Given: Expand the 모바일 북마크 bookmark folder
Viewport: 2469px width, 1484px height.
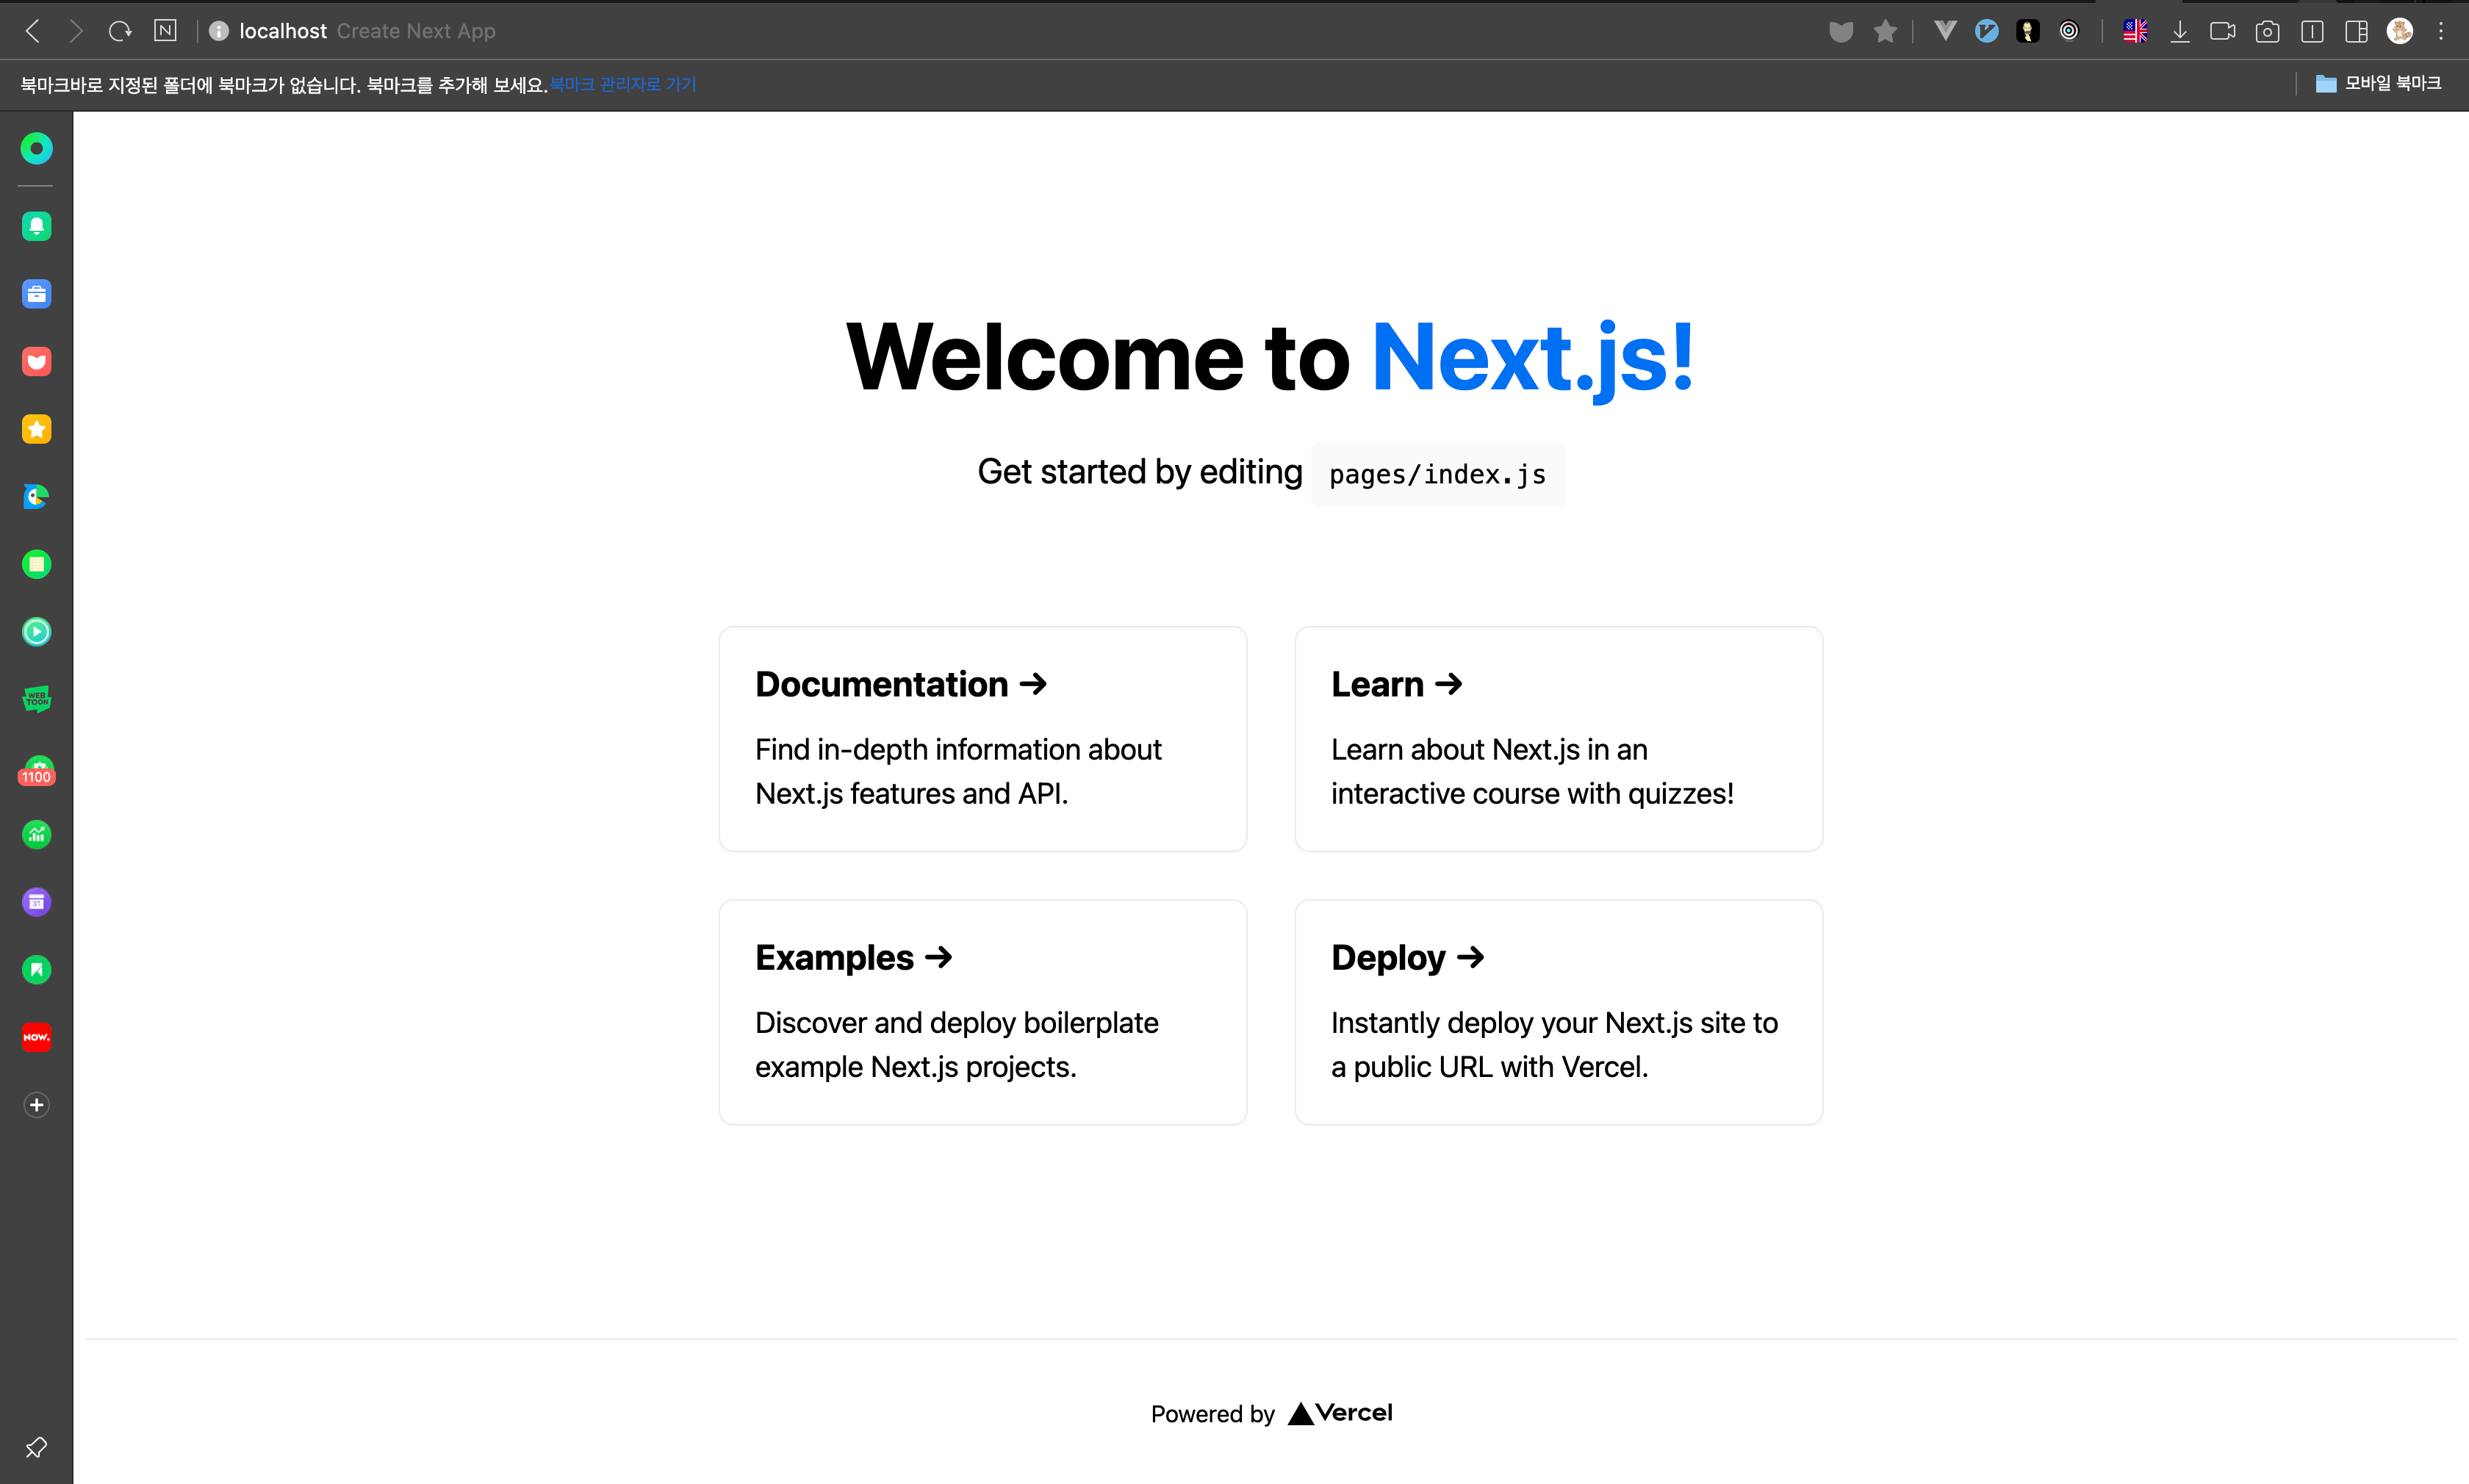Looking at the screenshot, I should click(2379, 84).
